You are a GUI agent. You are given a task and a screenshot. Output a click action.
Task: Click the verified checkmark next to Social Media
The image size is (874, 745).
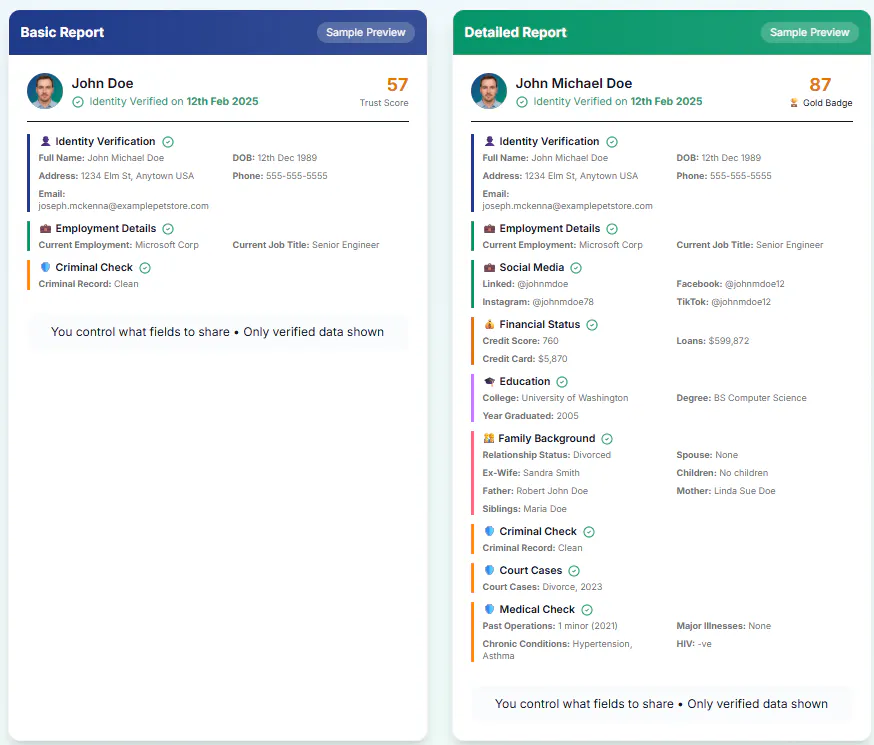point(576,268)
